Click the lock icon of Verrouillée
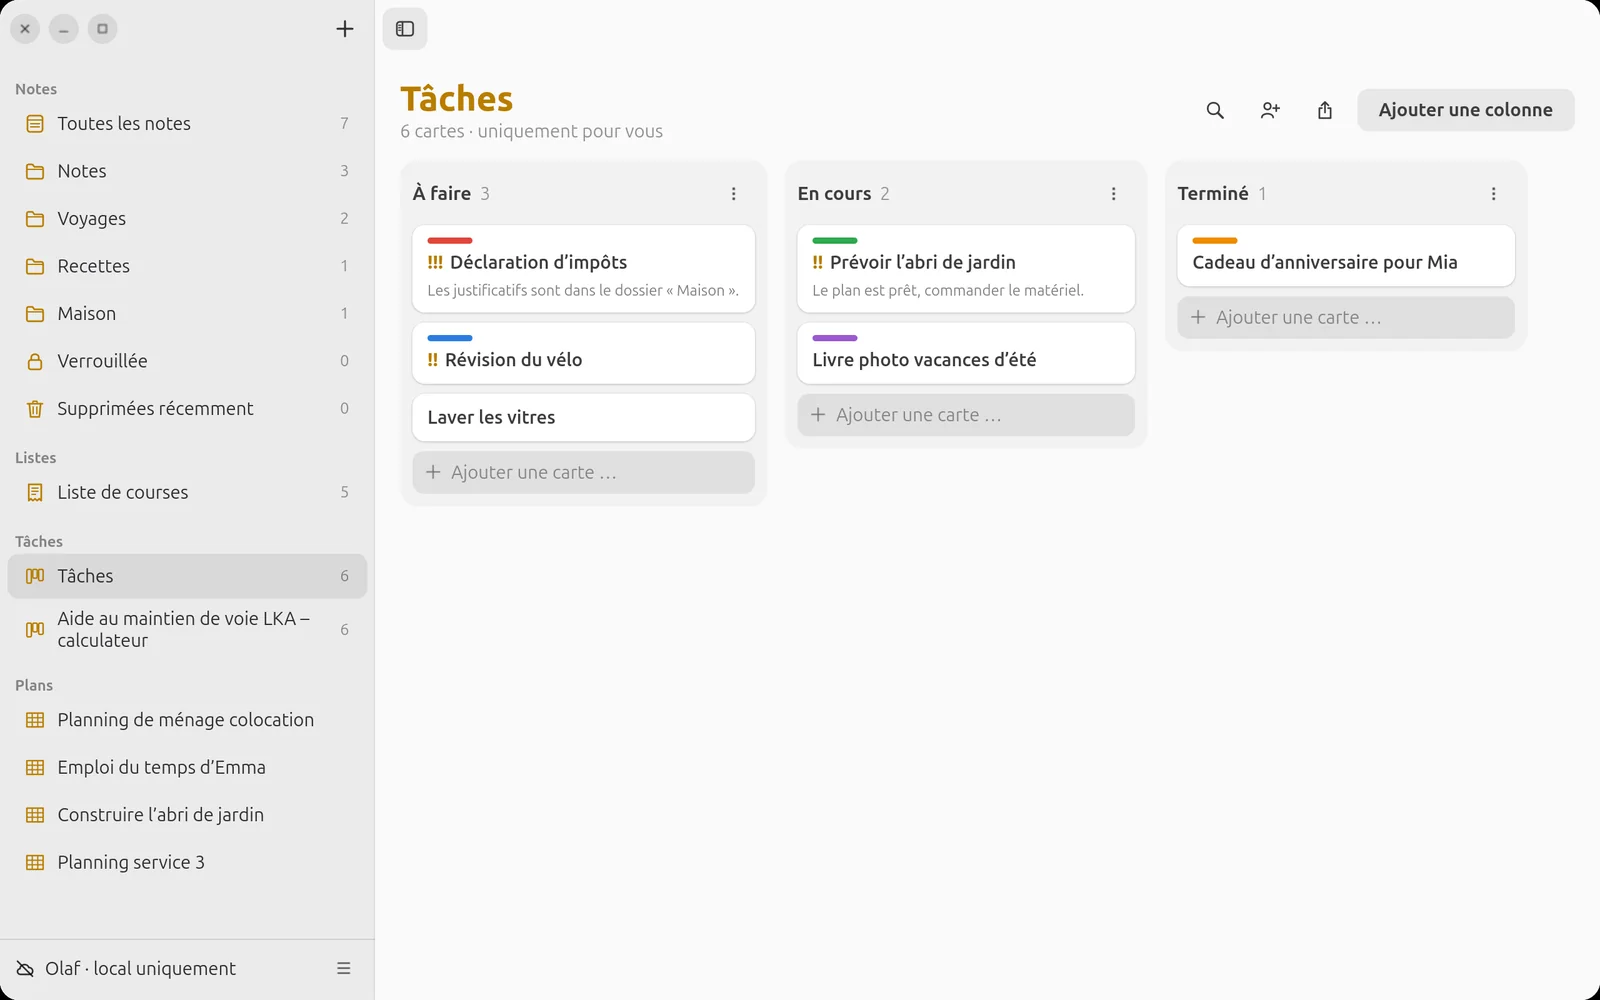This screenshot has height=1000, width=1600. pyautogui.click(x=35, y=361)
